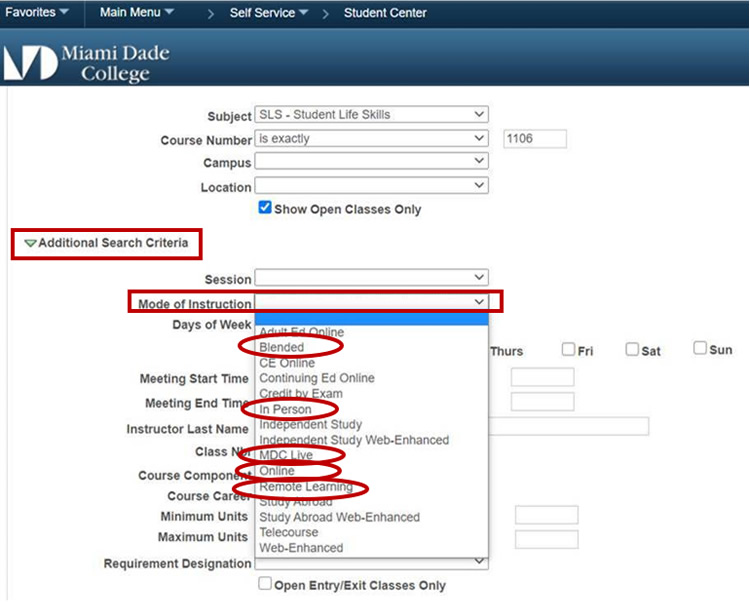Select the blank highlighted option in list

372,319
